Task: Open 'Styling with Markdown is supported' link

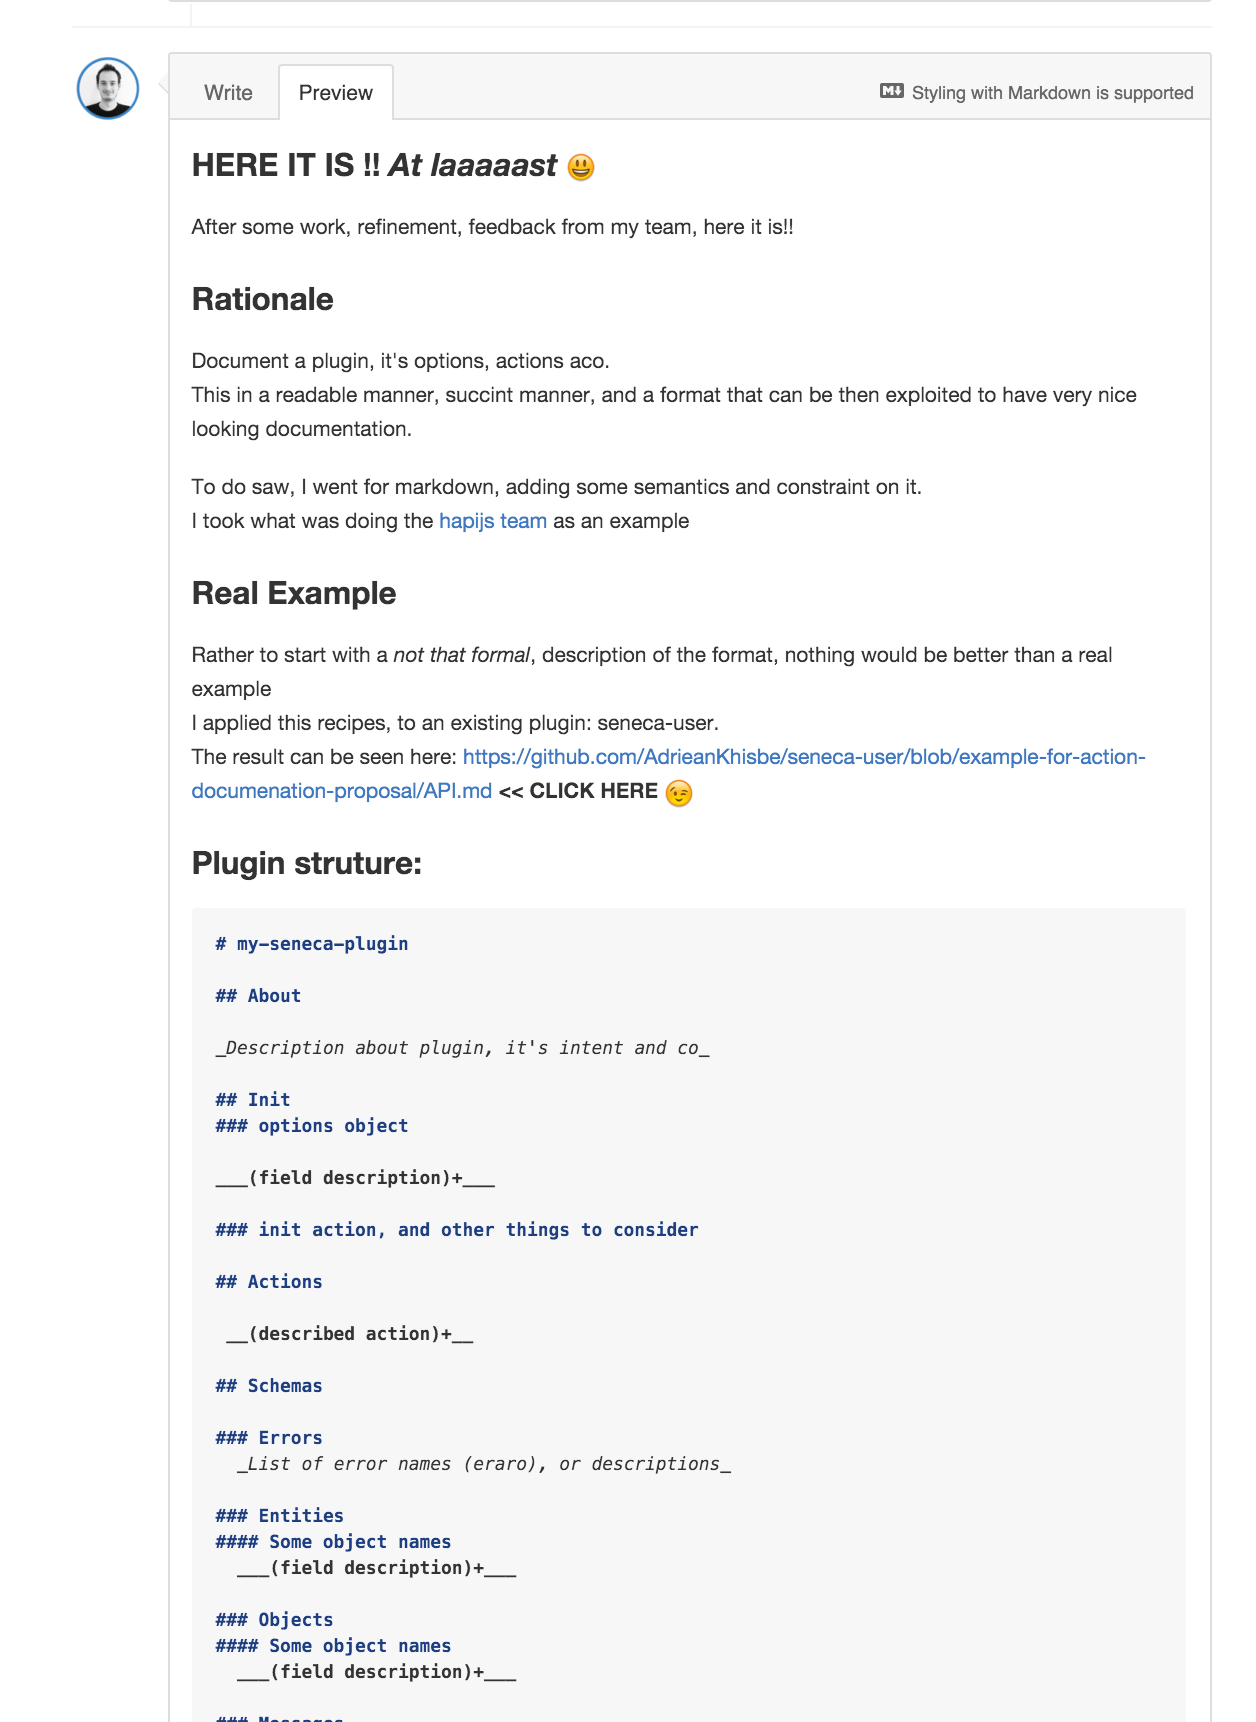Action: [x=1052, y=93]
